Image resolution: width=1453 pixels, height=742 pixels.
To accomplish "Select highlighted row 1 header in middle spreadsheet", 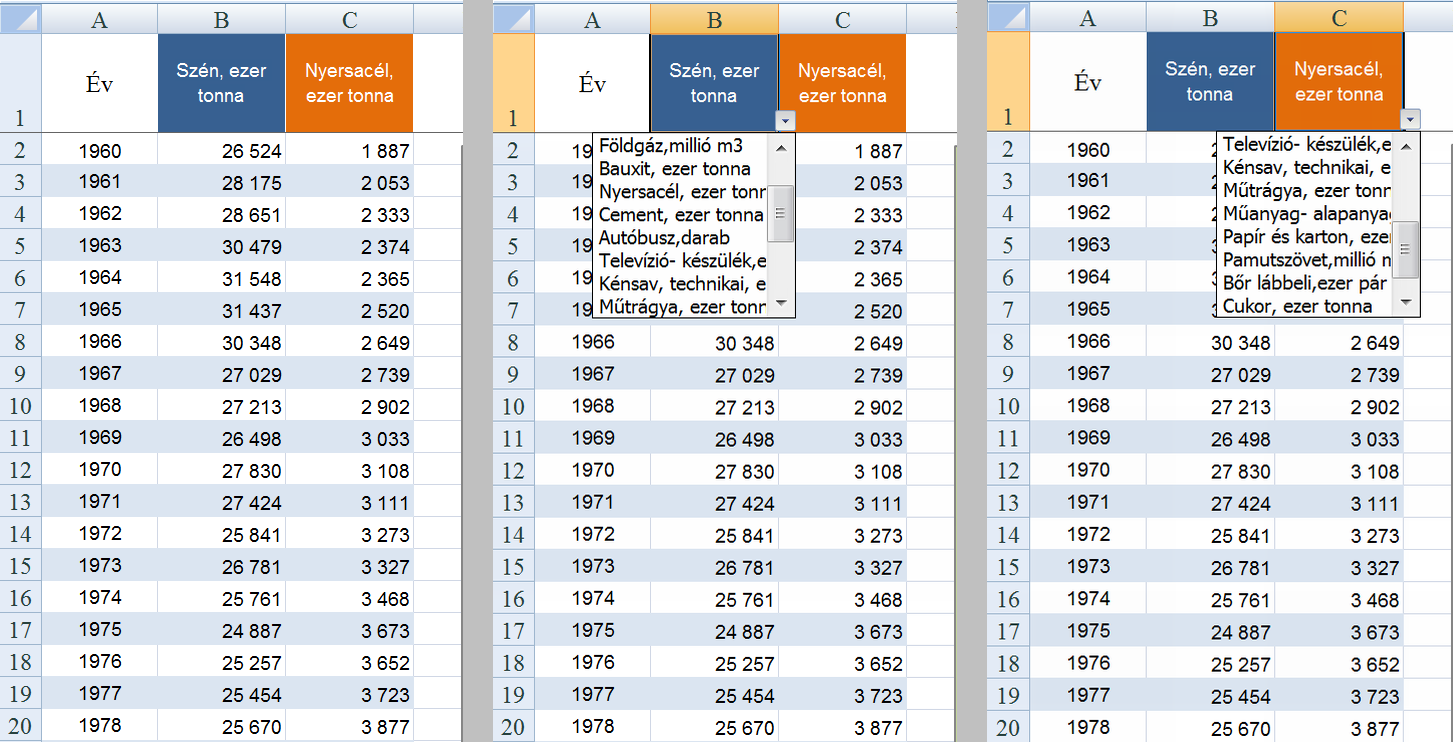I will [x=514, y=84].
